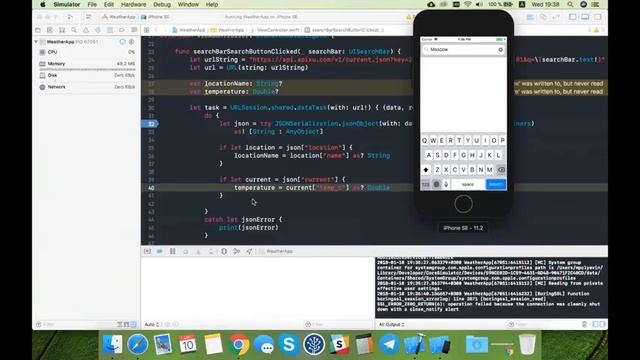The height and width of the screenshot is (360, 640).
Task: Open the Hardware menu
Action: click(x=133, y=4)
